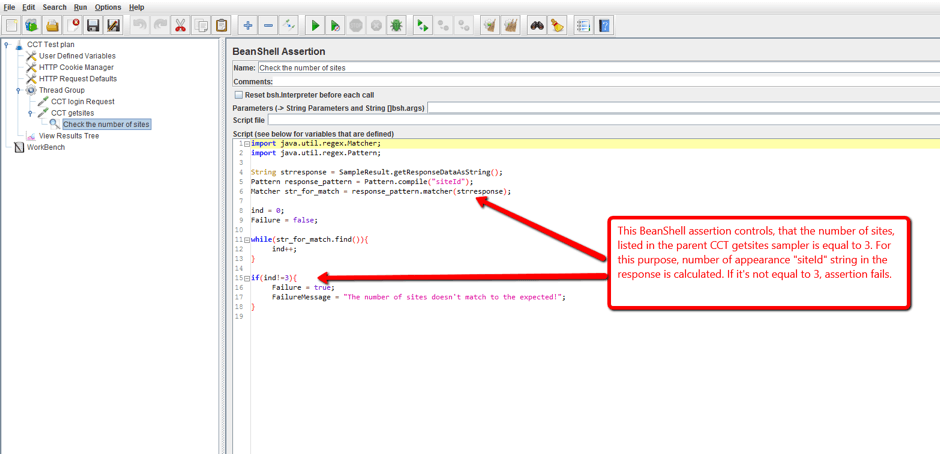Click the Stop test icon
Screen dimensions: 940x454
pos(355,26)
